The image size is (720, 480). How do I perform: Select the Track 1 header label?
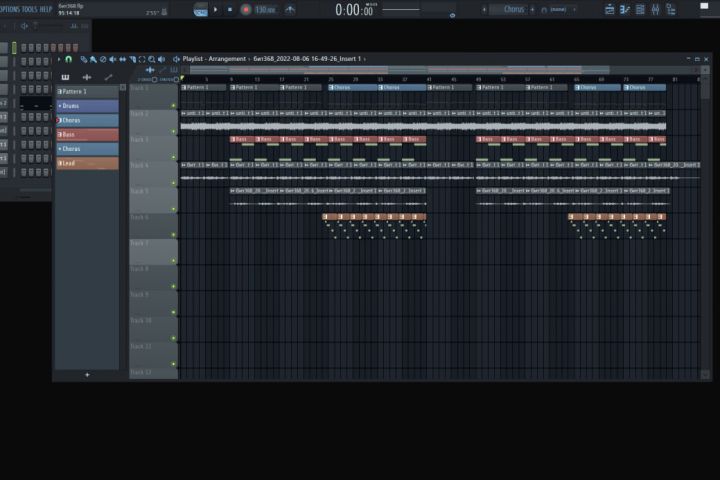click(140, 88)
